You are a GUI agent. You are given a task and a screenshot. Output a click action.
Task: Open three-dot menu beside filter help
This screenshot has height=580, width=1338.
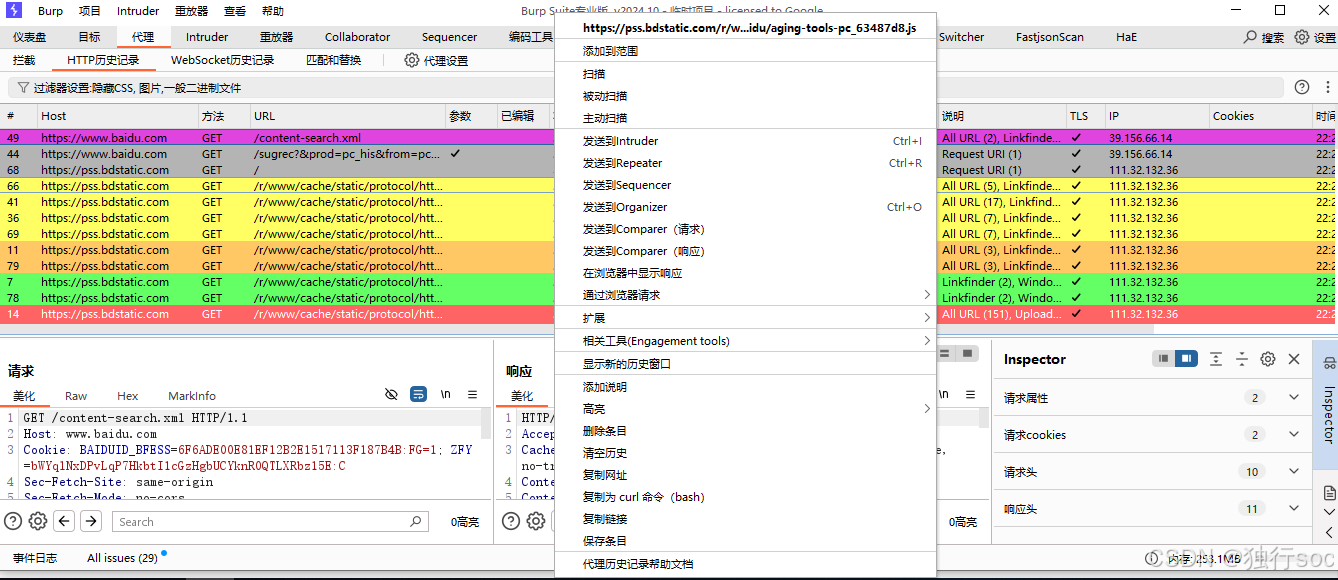[x=1328, y=87]
